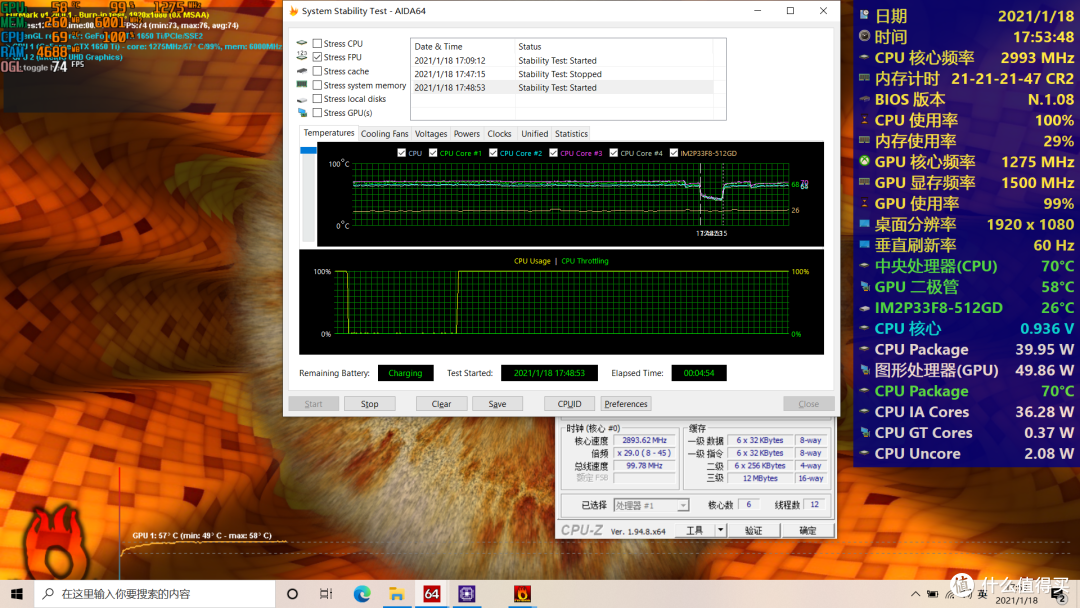Stop the stability test with Stop button
Screen dimensions: 1080x608
click(369, 404)
